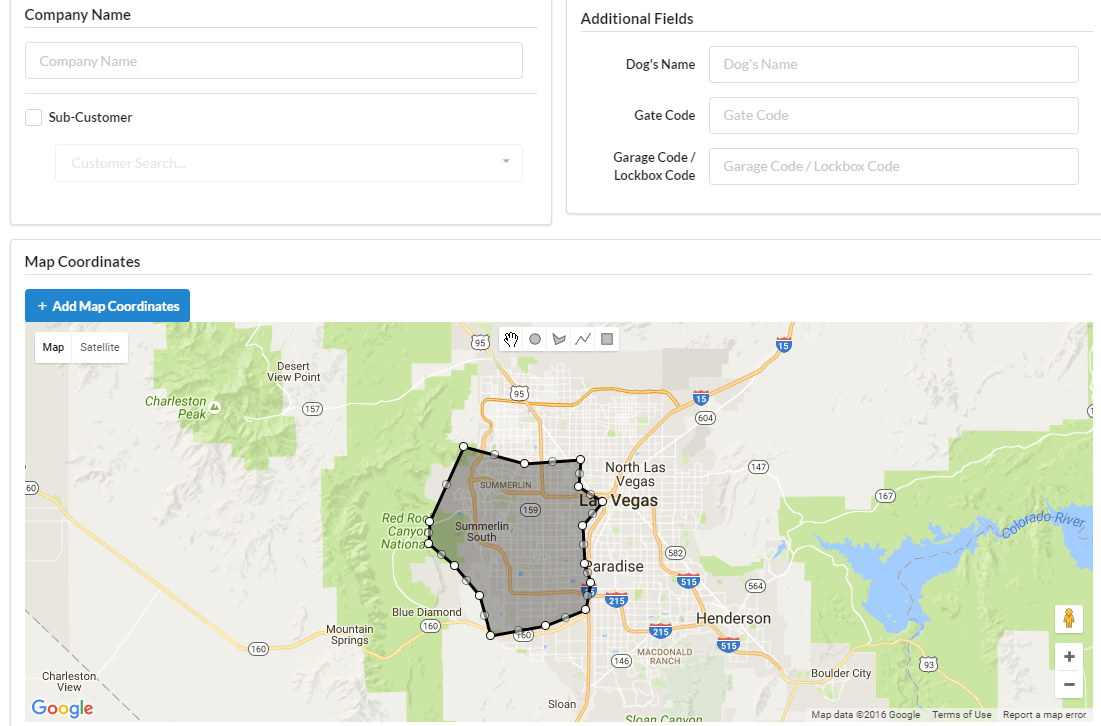This screenshot has width=1101, height=726.
Task: Focus the Company Name input field
Action: click(x=274, y=60)
